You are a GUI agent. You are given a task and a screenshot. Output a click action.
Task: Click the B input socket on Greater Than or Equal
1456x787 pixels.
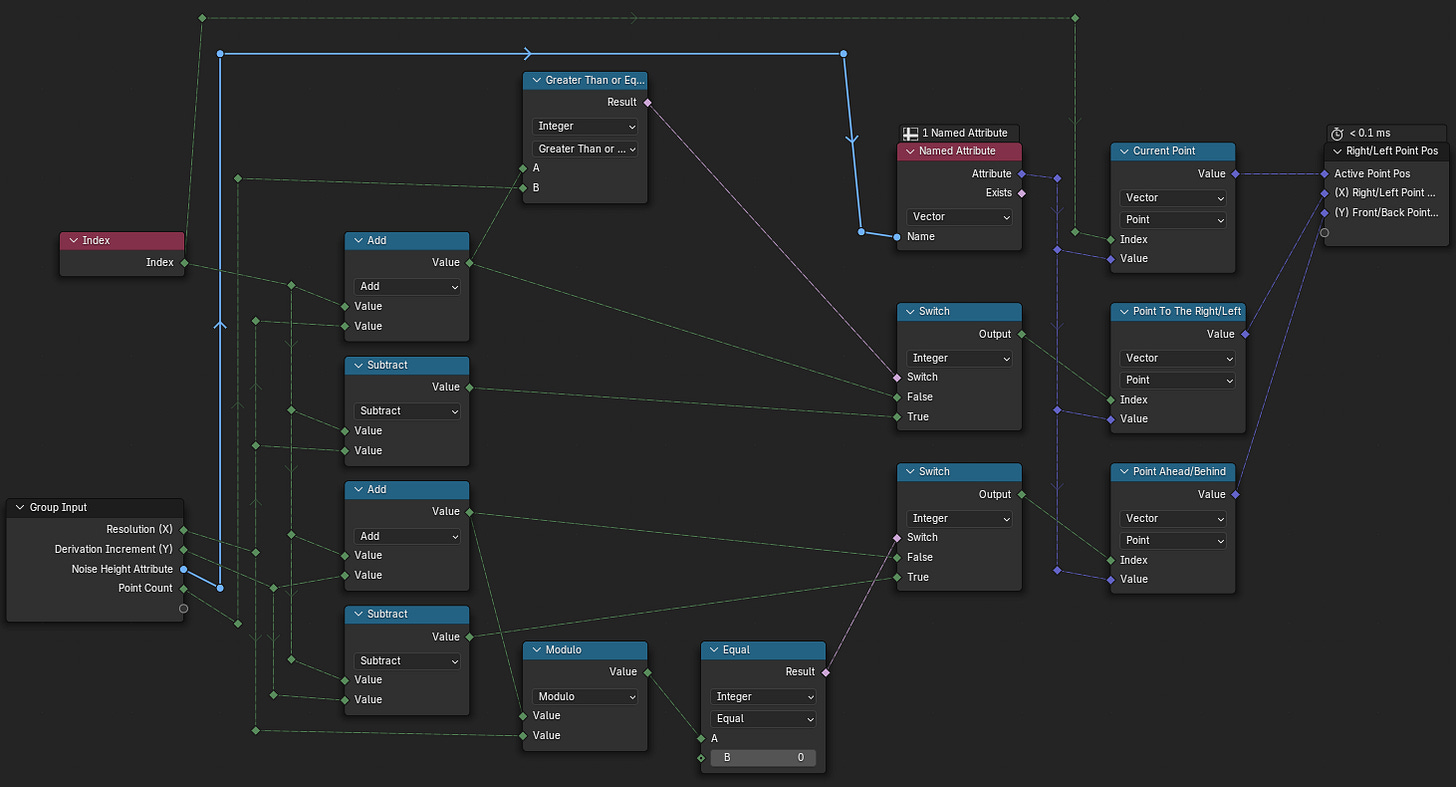pos(522,187)
